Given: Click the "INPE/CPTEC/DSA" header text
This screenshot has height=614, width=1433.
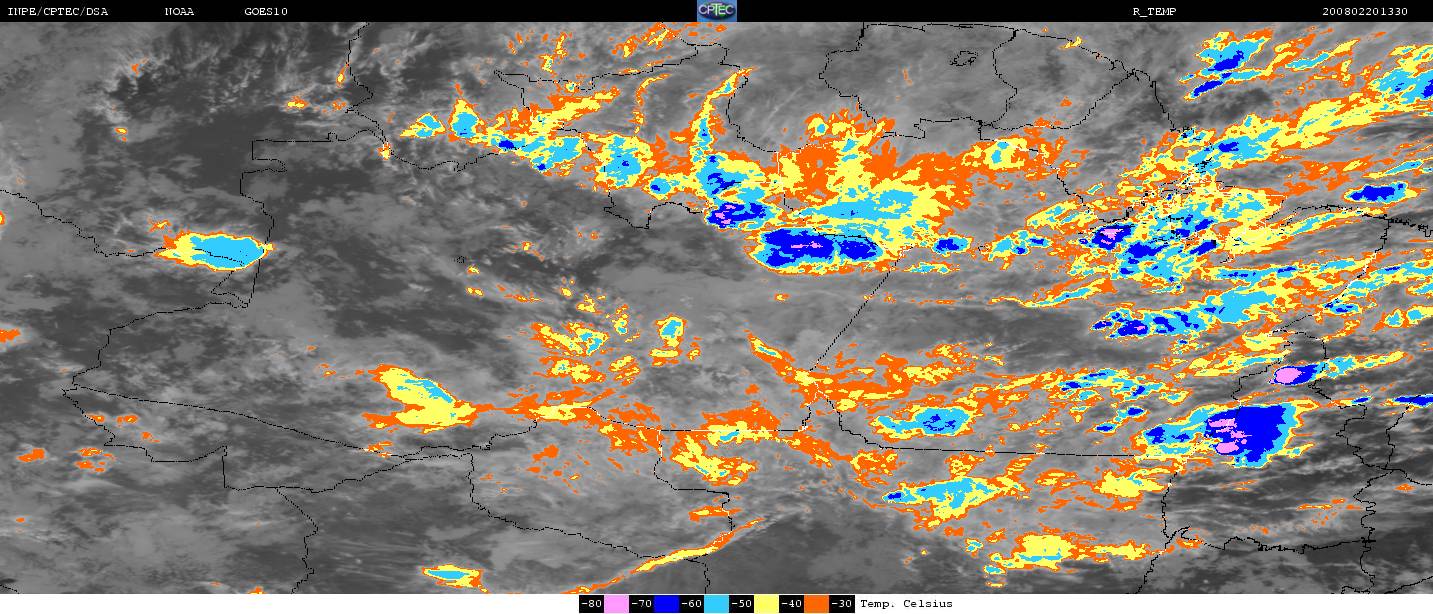Looking at the screenshot, I should tap(57, 12).
